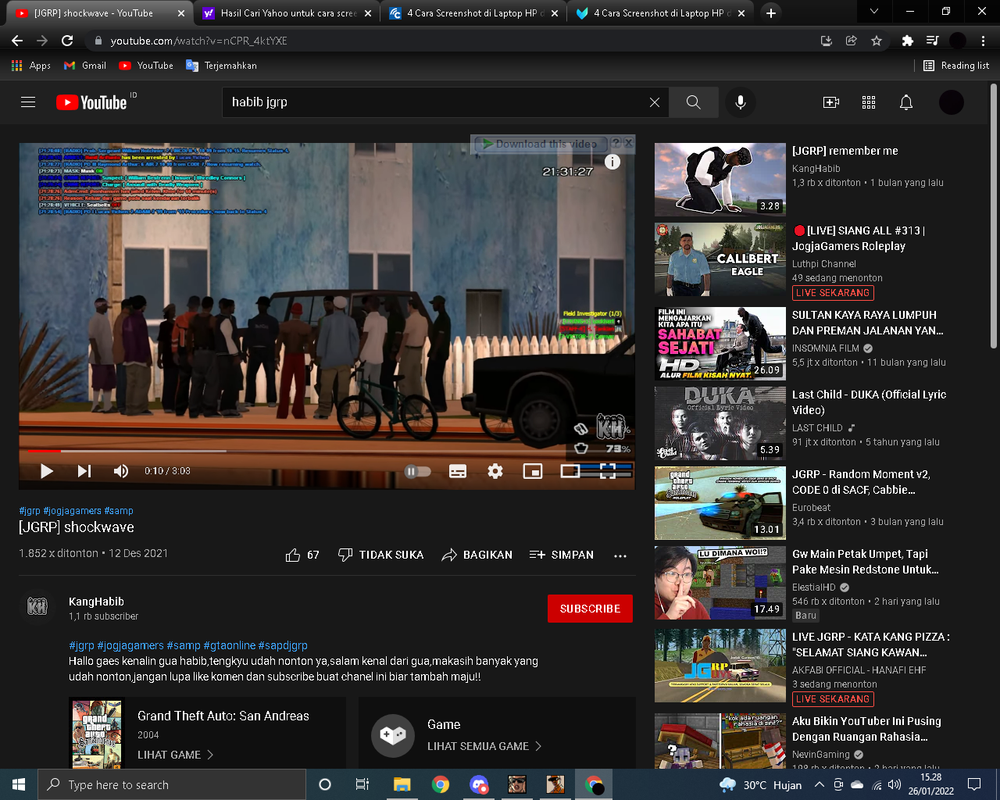
Task: Open the account avatar menu
Action: click(x=951, y=102)
